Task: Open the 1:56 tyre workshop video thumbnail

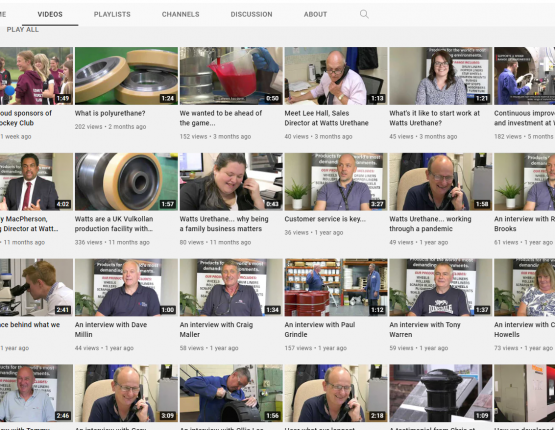Action: coord(231,393)
